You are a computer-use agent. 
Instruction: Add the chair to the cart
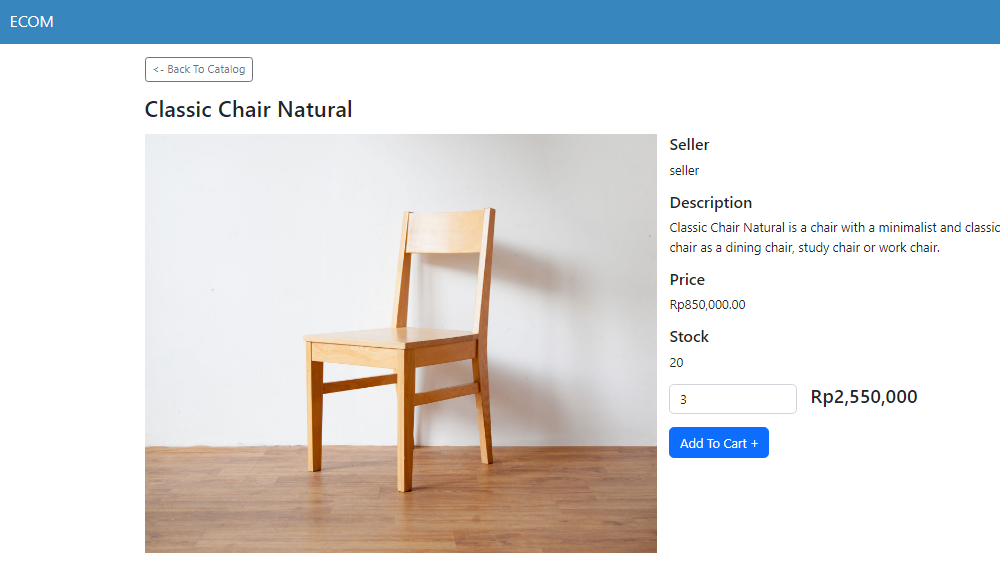[719, 443]
